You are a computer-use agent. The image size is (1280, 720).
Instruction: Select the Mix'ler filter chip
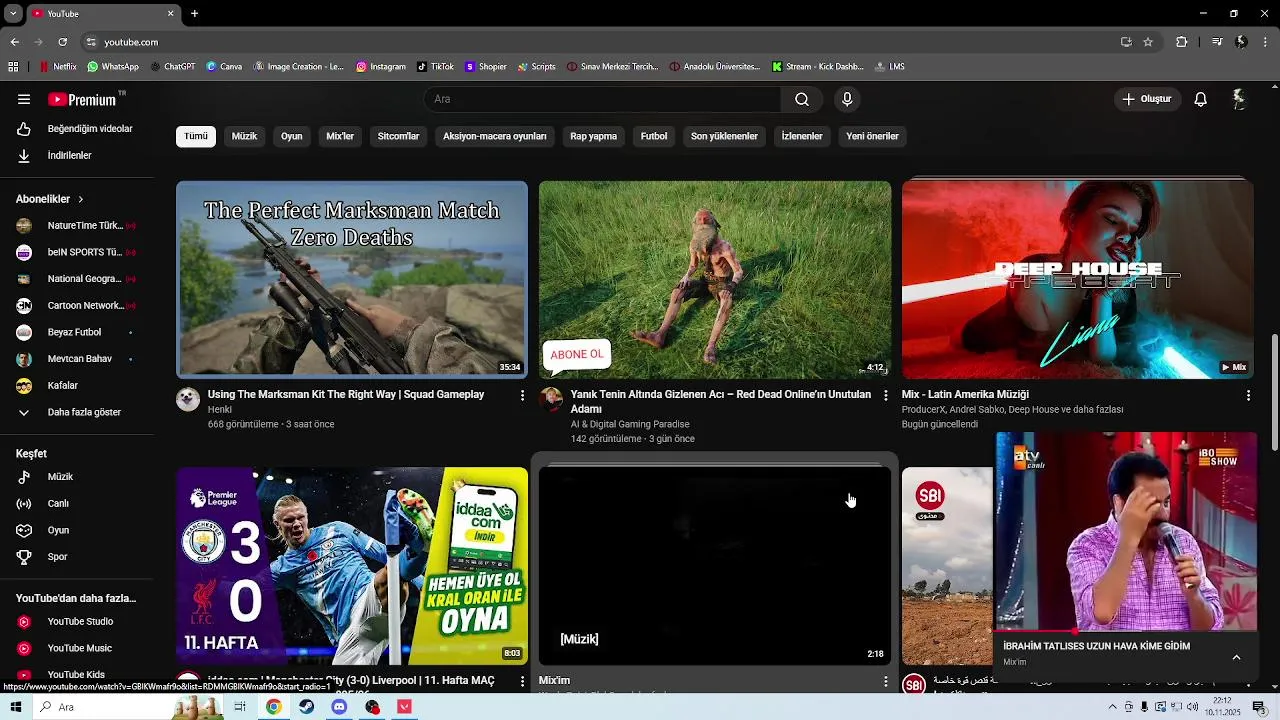[x=340, y=136]
